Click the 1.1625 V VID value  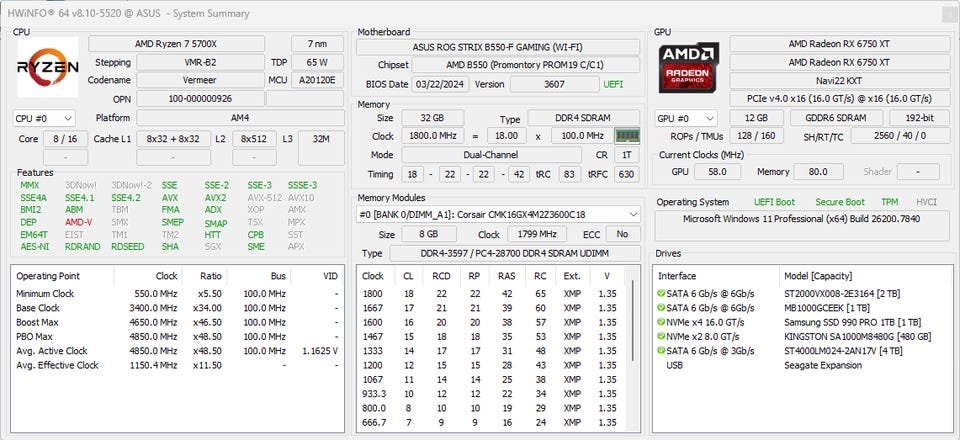(x=320, y=351)
